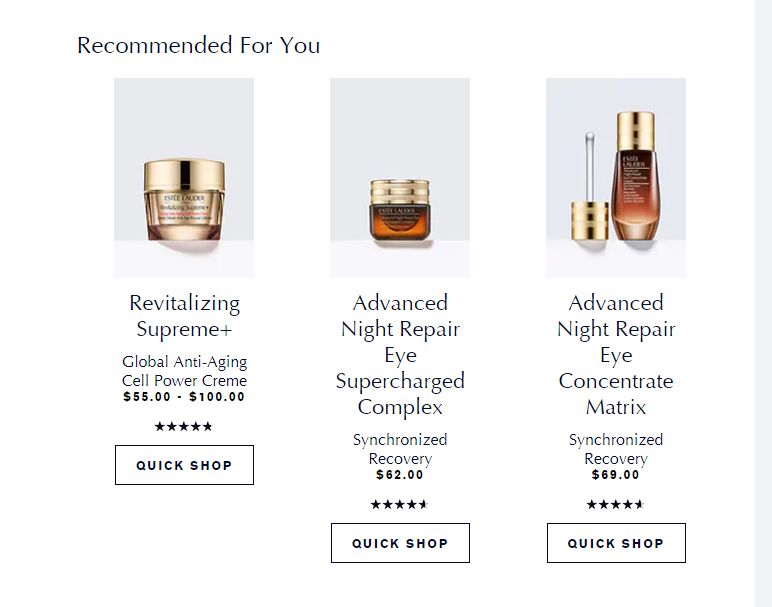Click Synchronized Recovery under Eye Supercharged Complex
The height and width of the screenshot is (607, 772).
(400, 449)
